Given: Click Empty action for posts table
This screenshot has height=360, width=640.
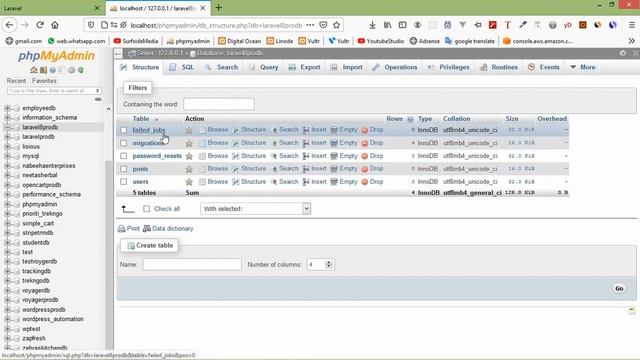Looking at the screenshot, I should [x=344, y=169].
